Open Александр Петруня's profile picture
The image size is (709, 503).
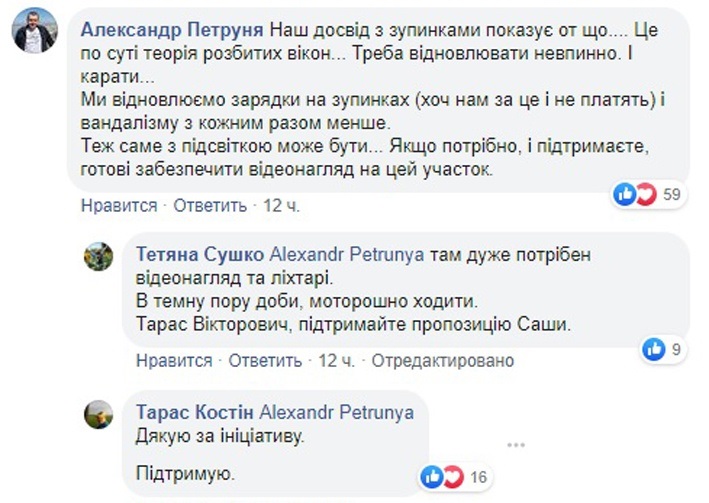pos(33,31)
